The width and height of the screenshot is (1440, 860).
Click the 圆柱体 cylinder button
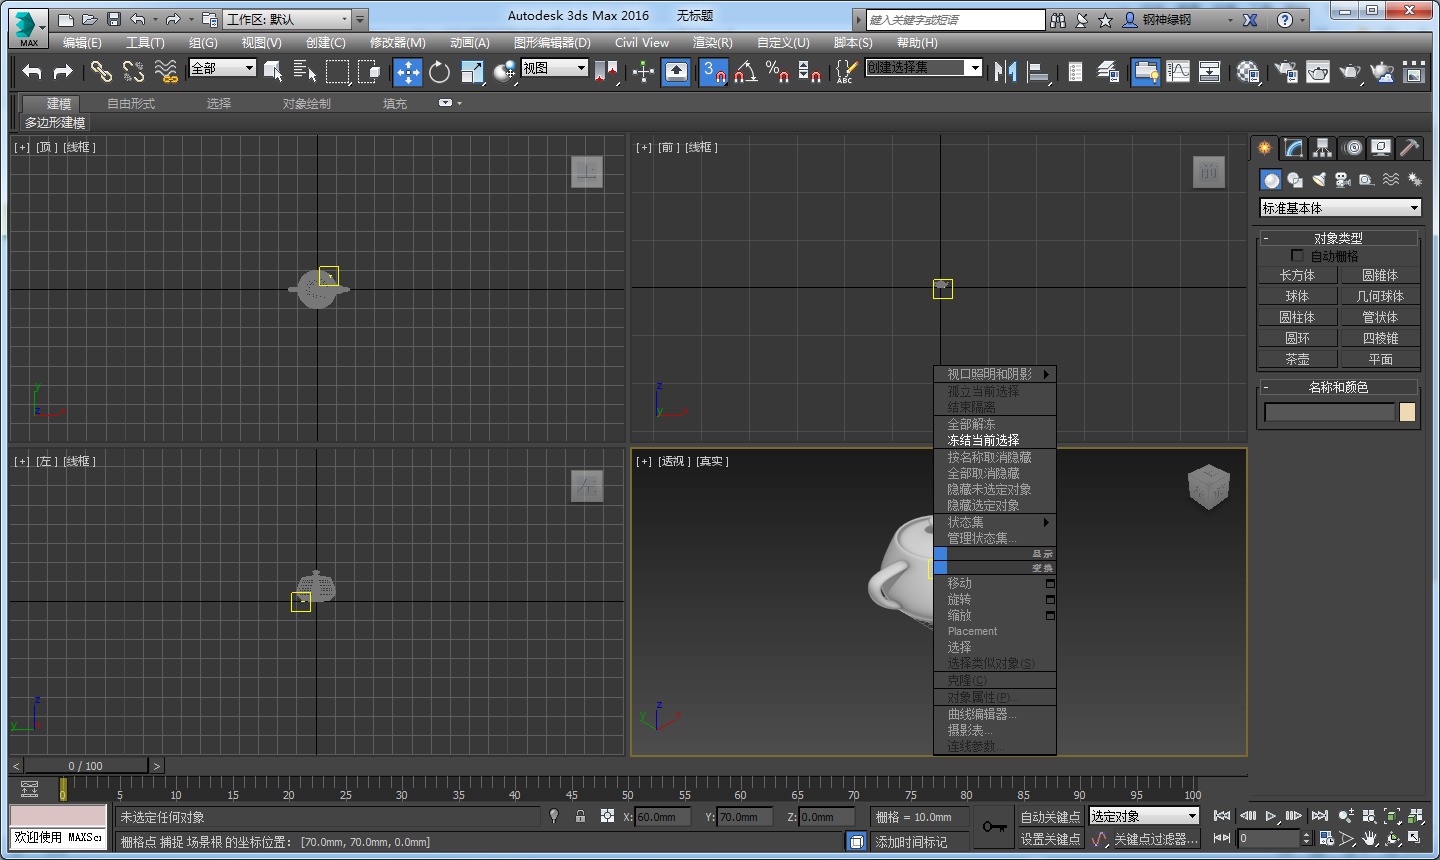[x=1297, y=317]
